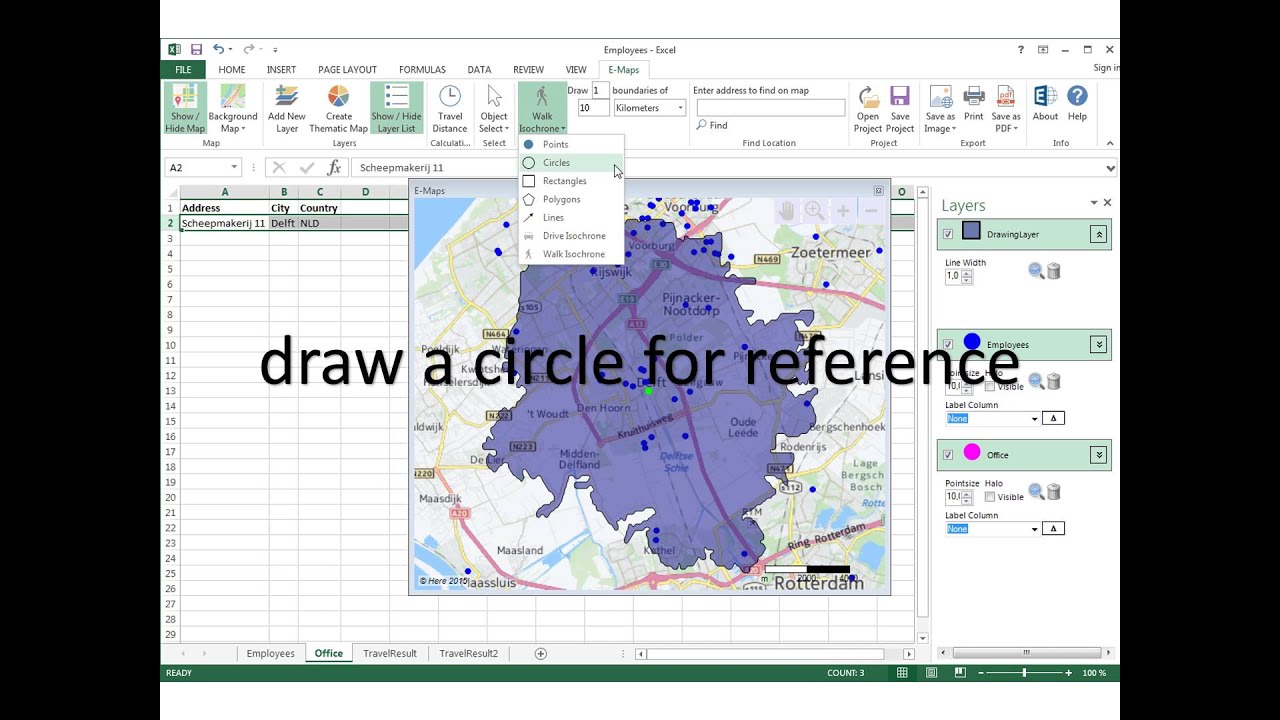Viewport: 1280px width, 720px height.
Task: Click the Save as PDF icon
Action: [1006, 108]
